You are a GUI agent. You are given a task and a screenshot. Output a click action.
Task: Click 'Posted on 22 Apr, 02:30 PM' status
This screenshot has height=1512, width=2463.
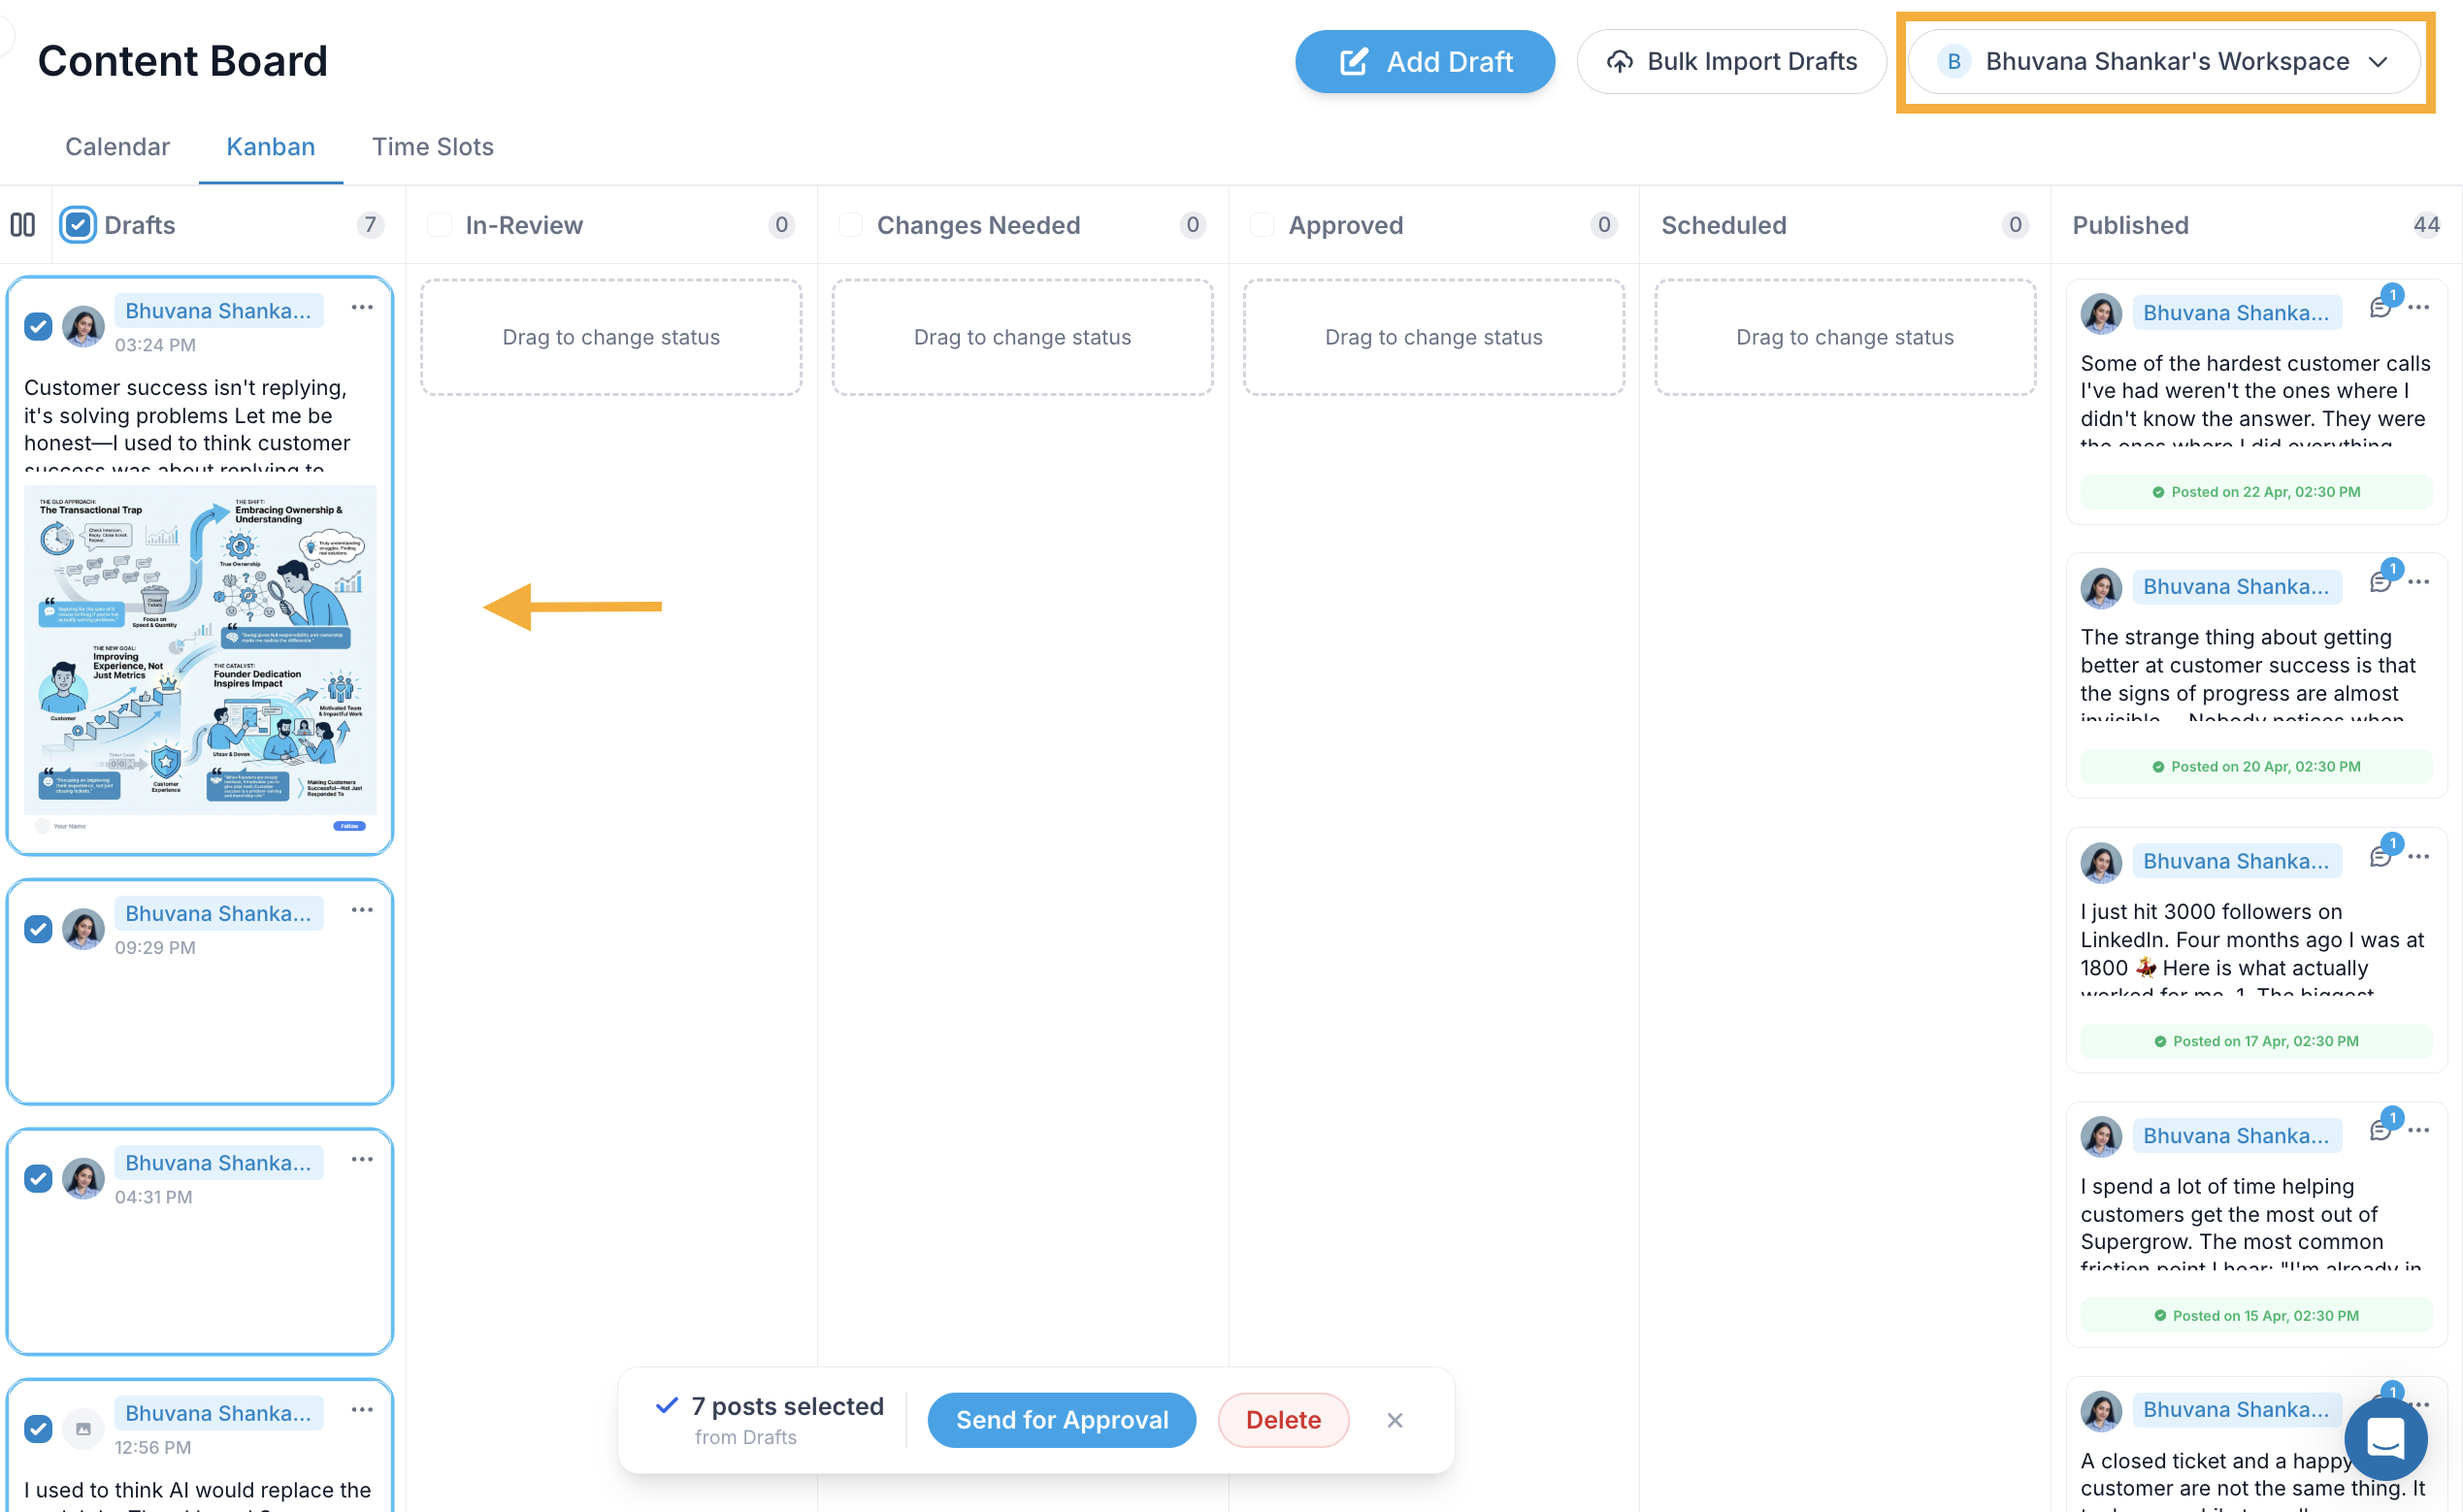[2256, 492]
